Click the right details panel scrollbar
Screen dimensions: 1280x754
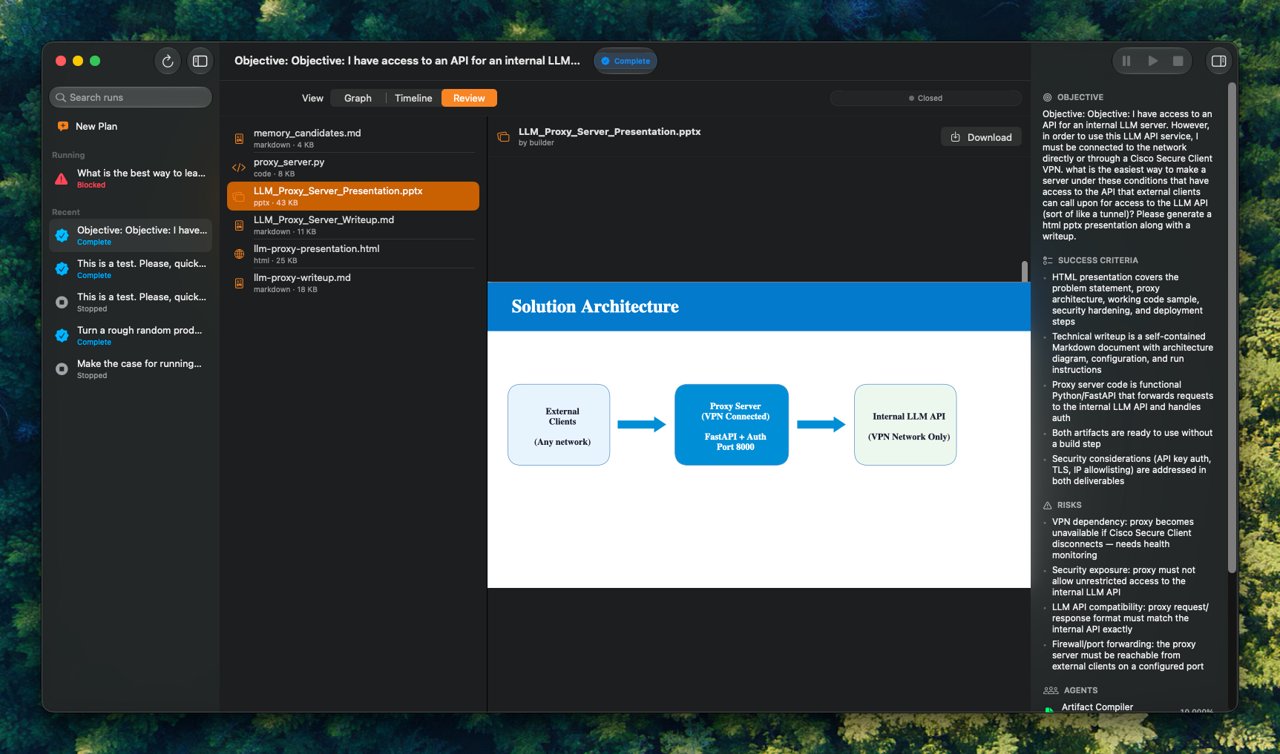point(1232,330)
